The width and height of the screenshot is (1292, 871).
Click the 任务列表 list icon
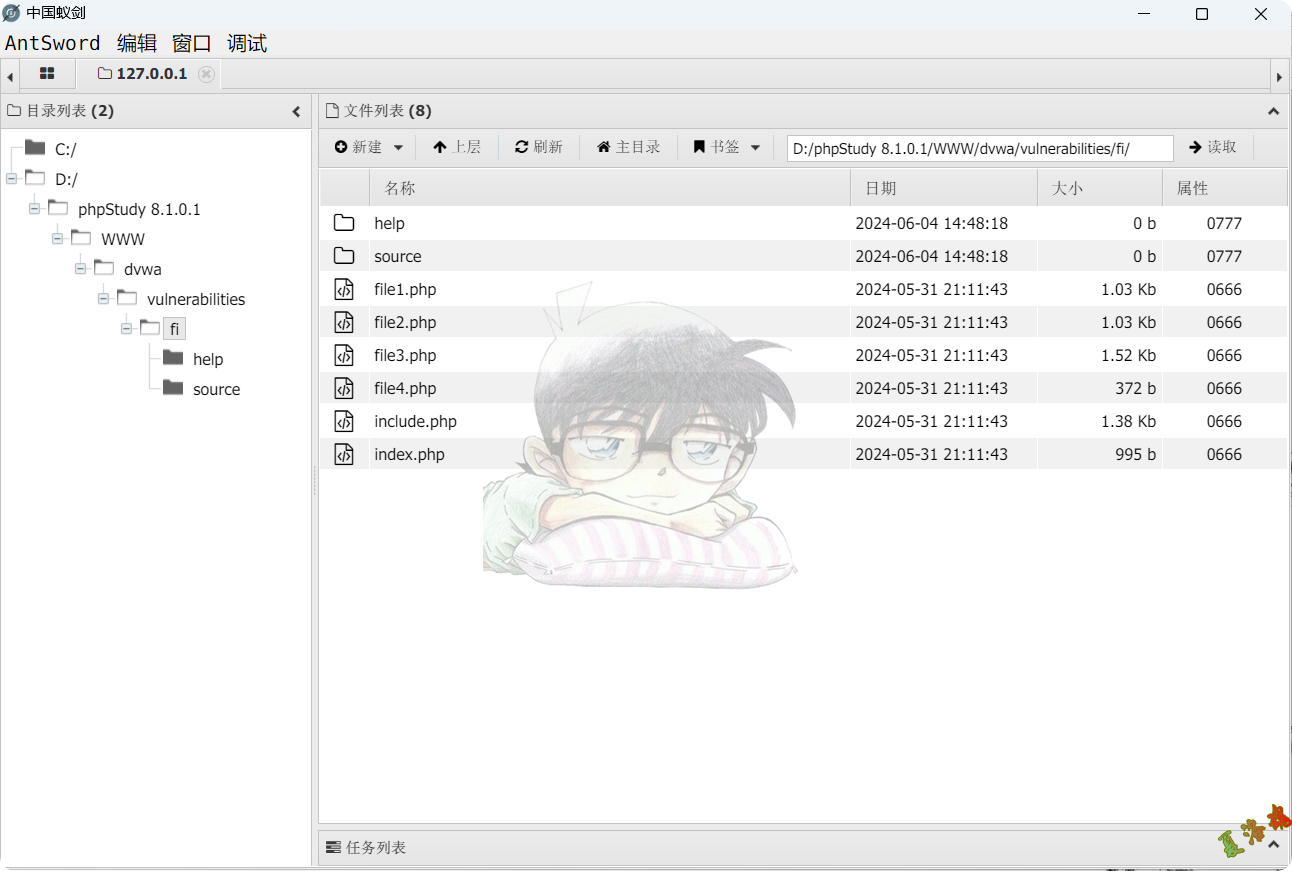click(x=334, y=847)
